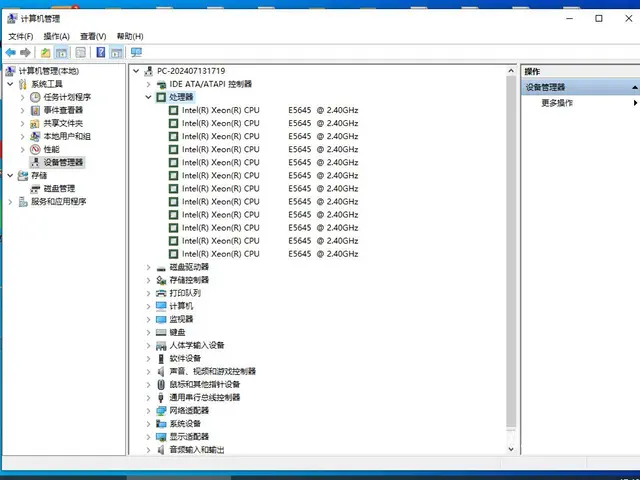This screenshot has height=480, width=640.
Task: Click the gray Forward arrow toolbar icon
Action: [25, 52]
